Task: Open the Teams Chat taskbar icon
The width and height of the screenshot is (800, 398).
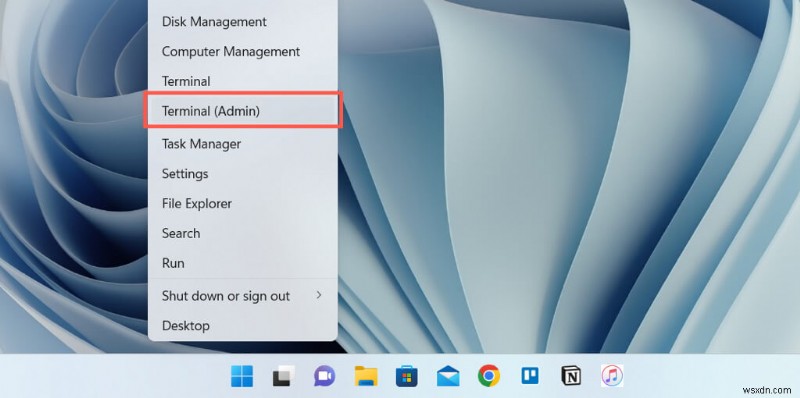Action: coord(324,377)
